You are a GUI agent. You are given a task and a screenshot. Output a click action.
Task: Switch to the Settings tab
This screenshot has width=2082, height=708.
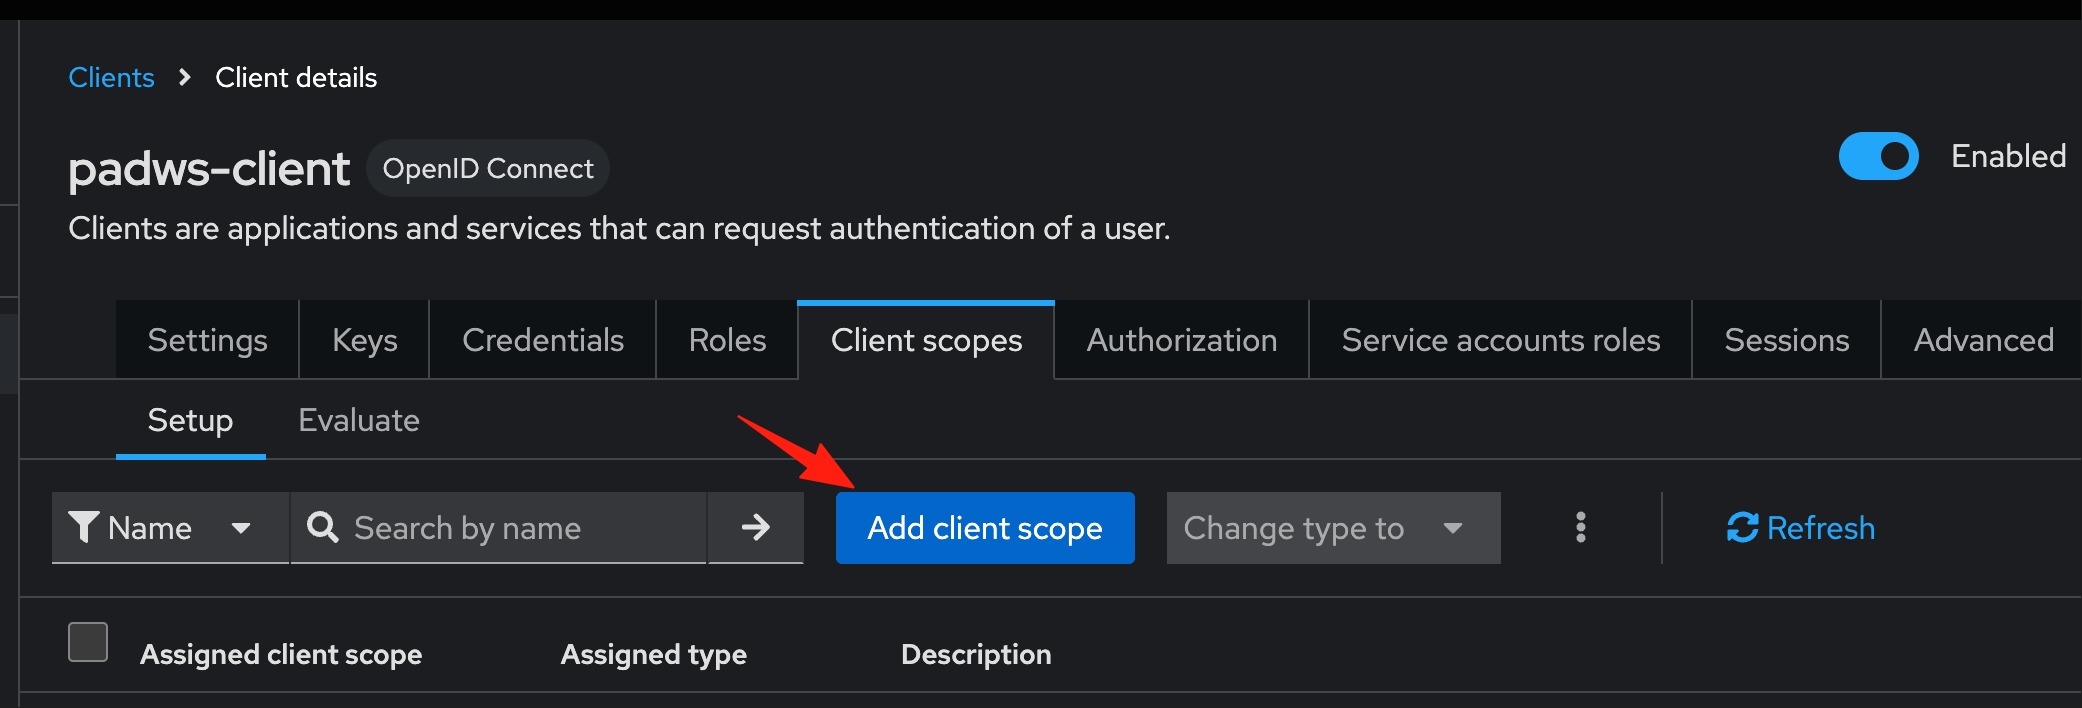click(x=207, y=340)
